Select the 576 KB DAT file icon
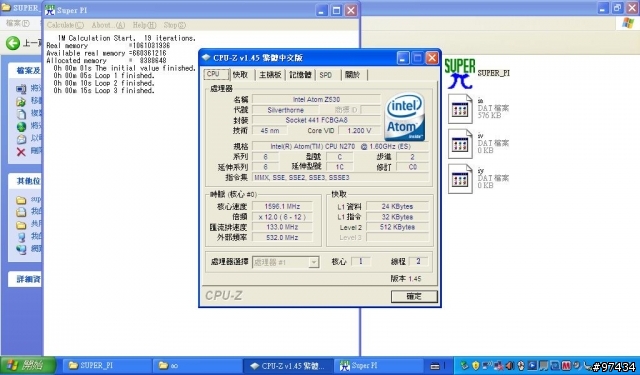 click(x=460, y=109)
